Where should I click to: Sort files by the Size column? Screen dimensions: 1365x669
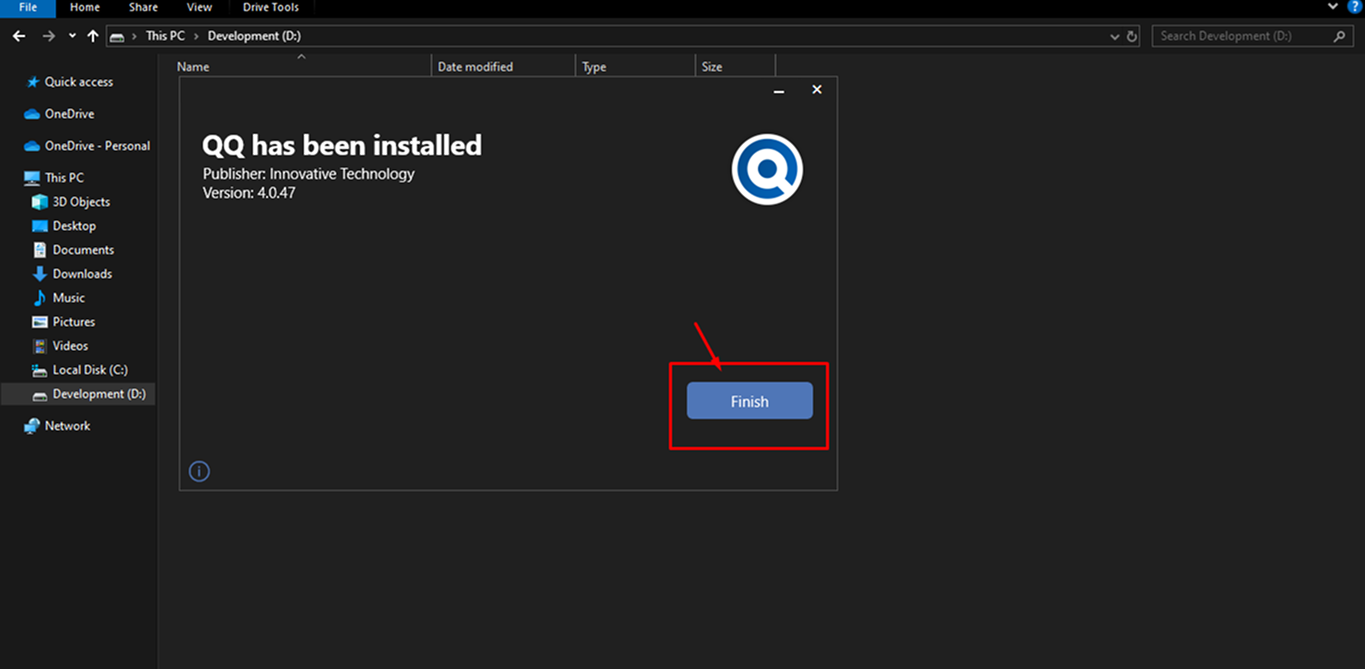tap(735, 67)
